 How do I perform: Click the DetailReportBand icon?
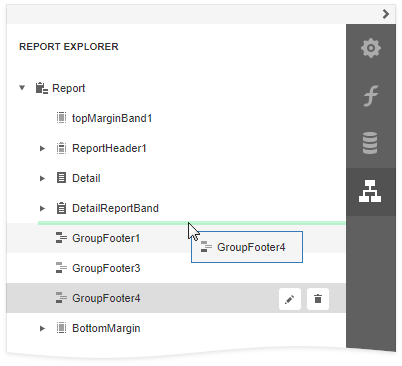61,208
